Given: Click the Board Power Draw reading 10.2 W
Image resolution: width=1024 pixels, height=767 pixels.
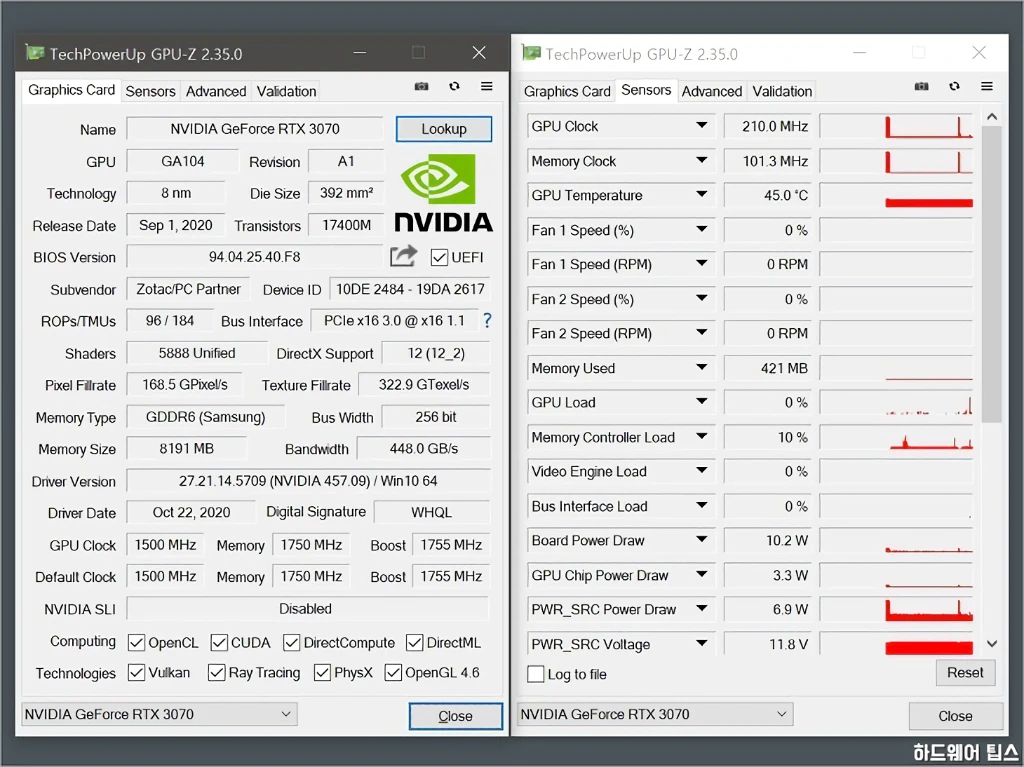Looking at the screenshot, I should pos(767,540).
